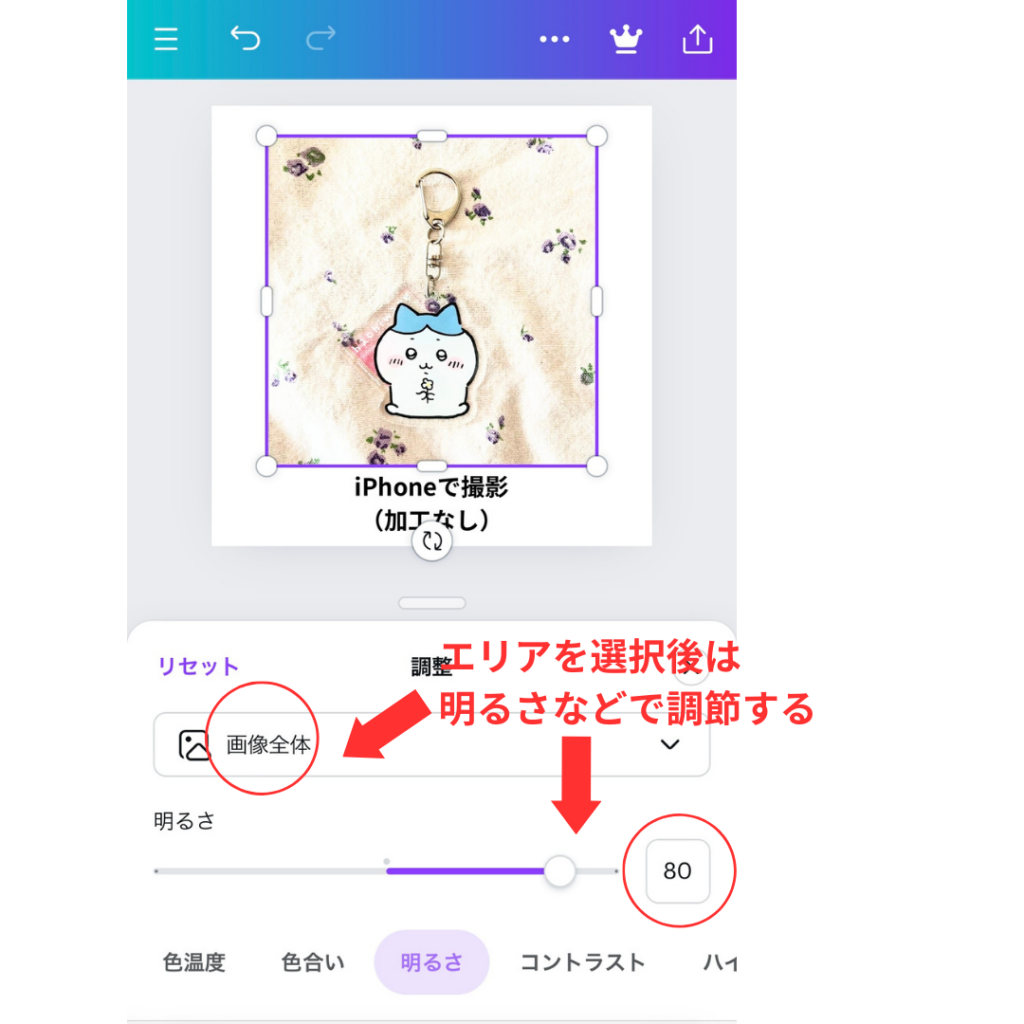This screenshot has height=1024, width=1024.
Task: Redo the undone action
Action: click(321, 38)
